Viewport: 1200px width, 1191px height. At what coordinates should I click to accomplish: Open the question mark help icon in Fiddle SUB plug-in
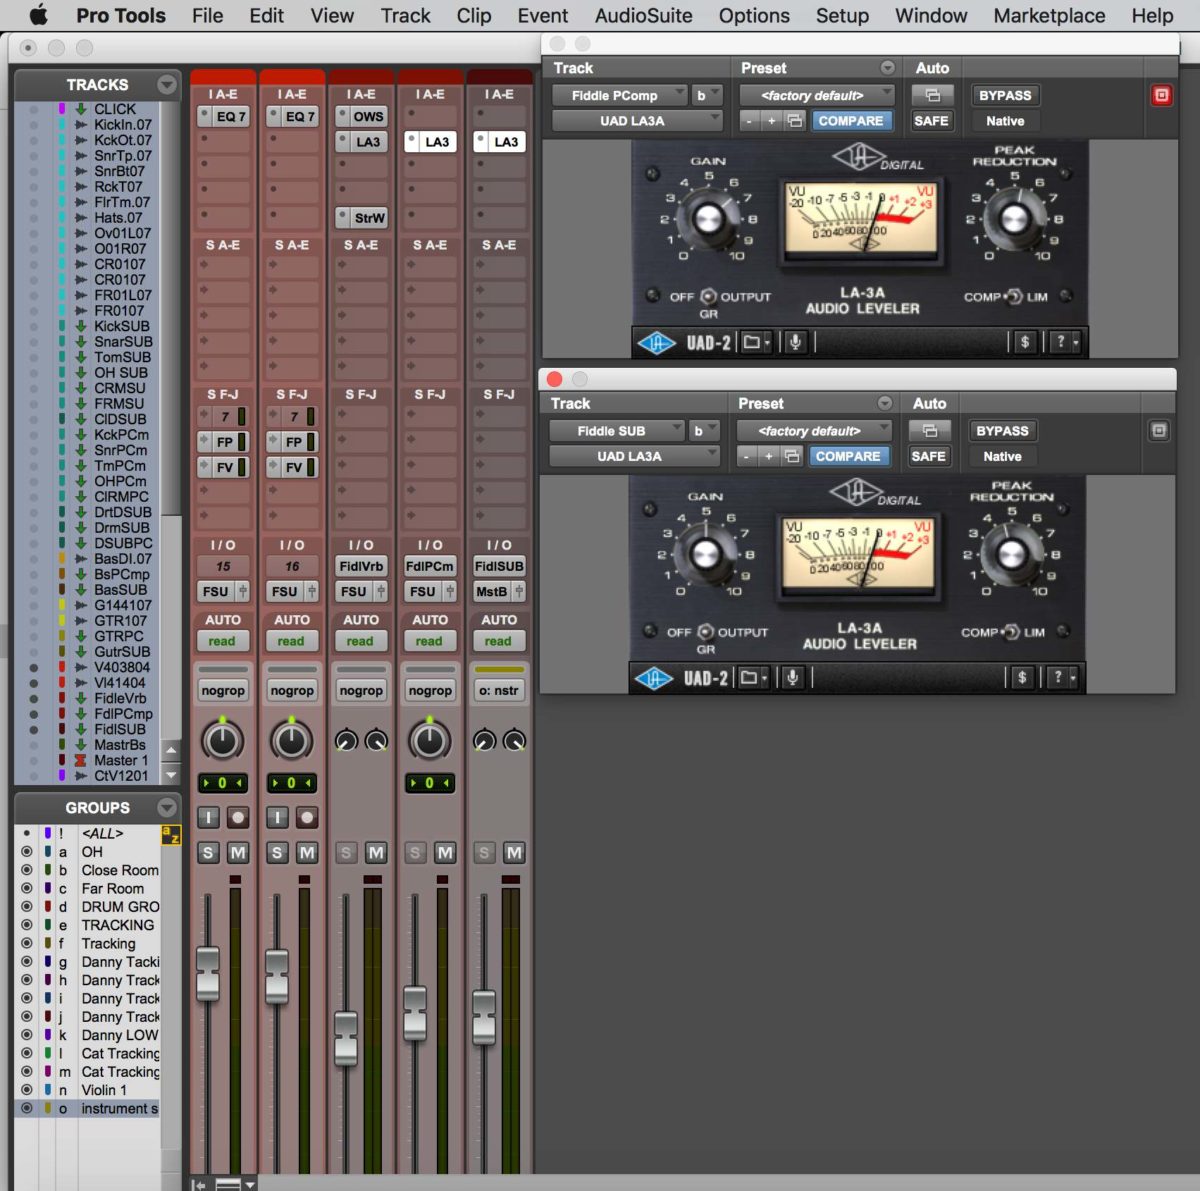point(1063,678)
